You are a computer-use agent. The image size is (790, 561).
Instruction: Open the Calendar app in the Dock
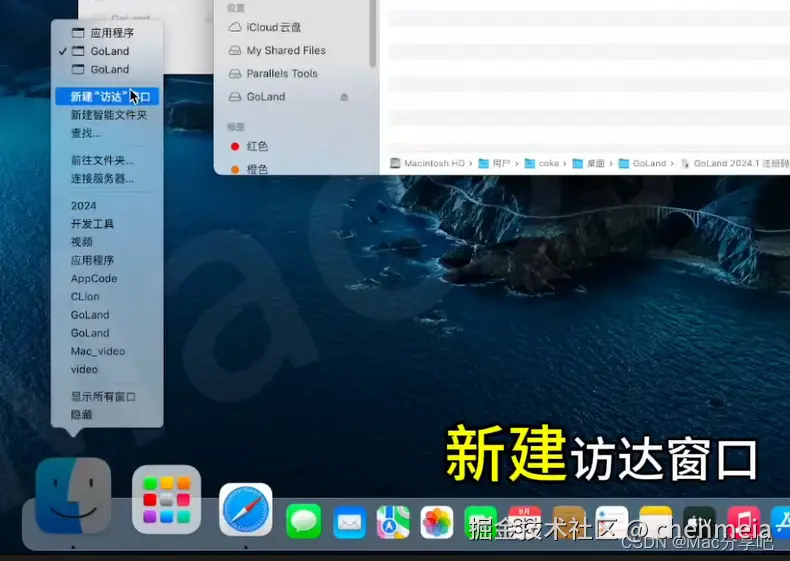[524, 522]
